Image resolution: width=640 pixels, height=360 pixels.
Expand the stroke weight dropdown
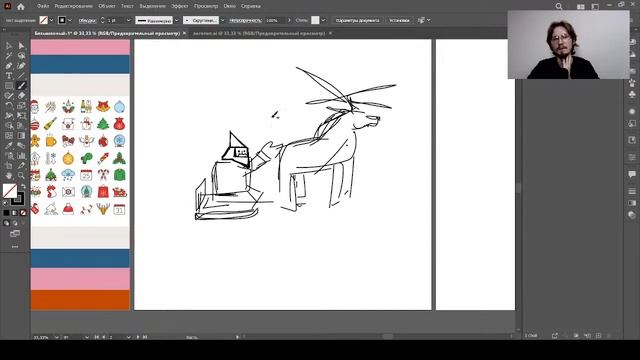click(x=129, y=20)
